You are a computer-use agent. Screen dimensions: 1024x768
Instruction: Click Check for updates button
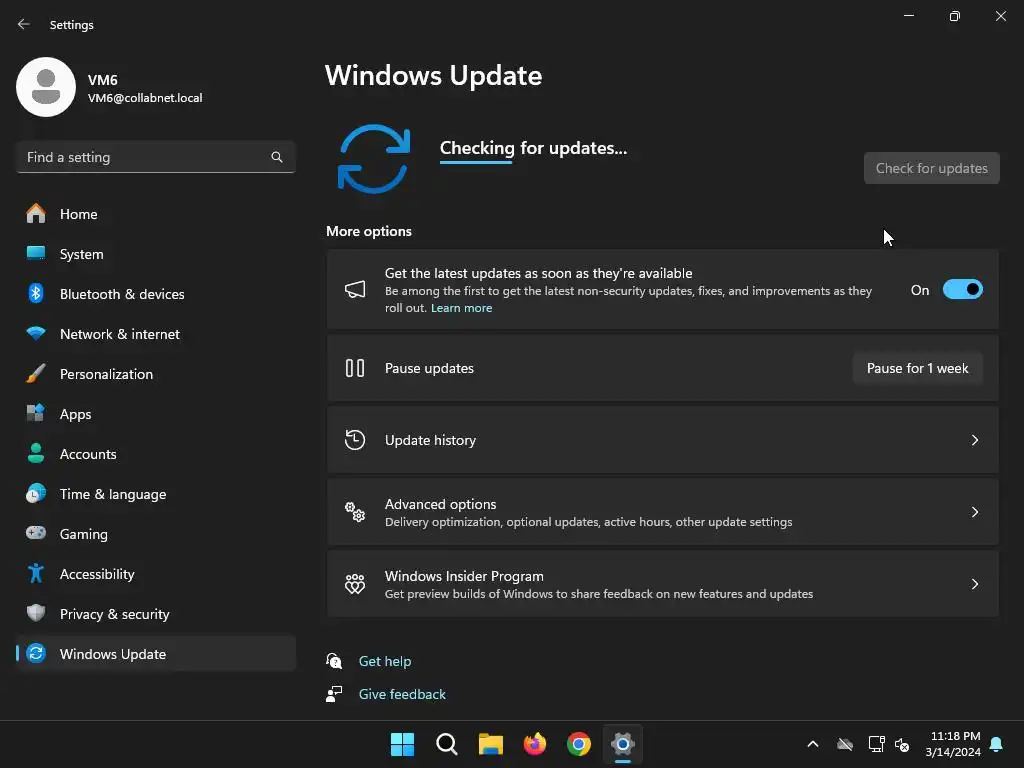click(931, 168)
